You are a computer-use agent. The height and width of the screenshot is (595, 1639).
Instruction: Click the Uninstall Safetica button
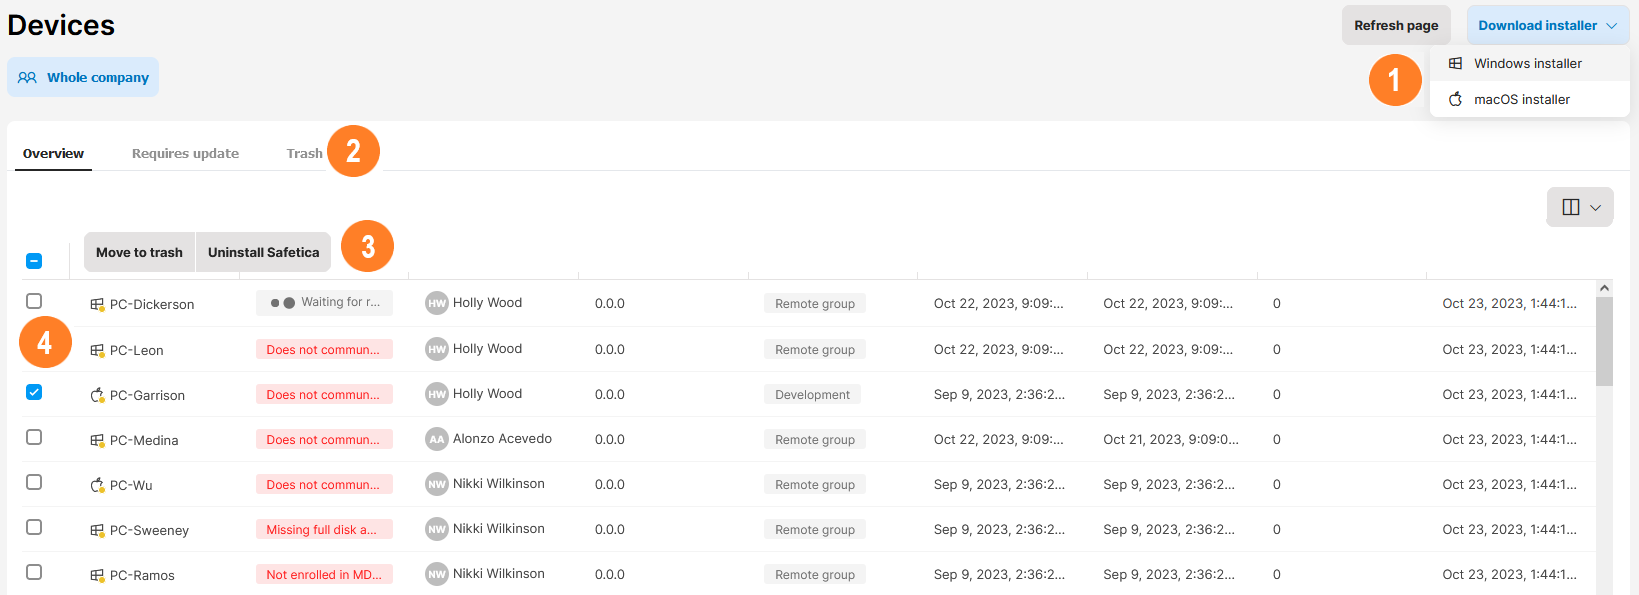tap(263, 252)
